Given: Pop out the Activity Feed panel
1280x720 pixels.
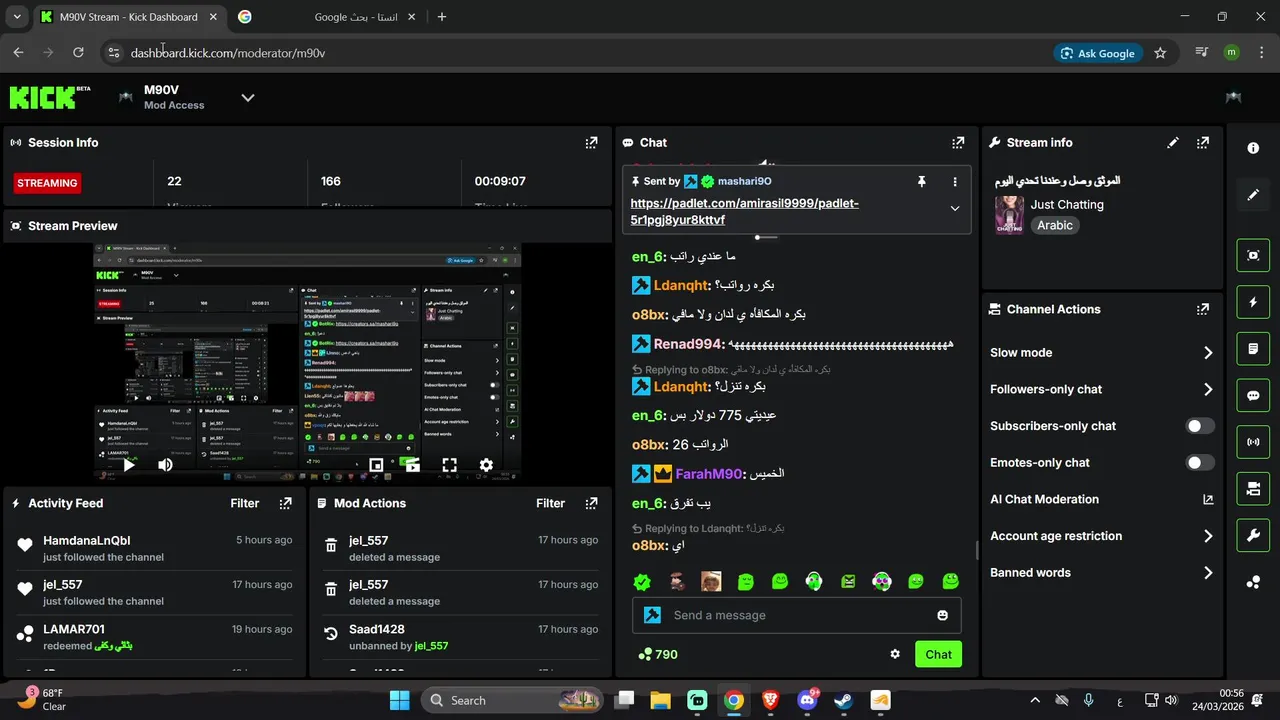Looking at the screenshot, I should coord(285,504).
